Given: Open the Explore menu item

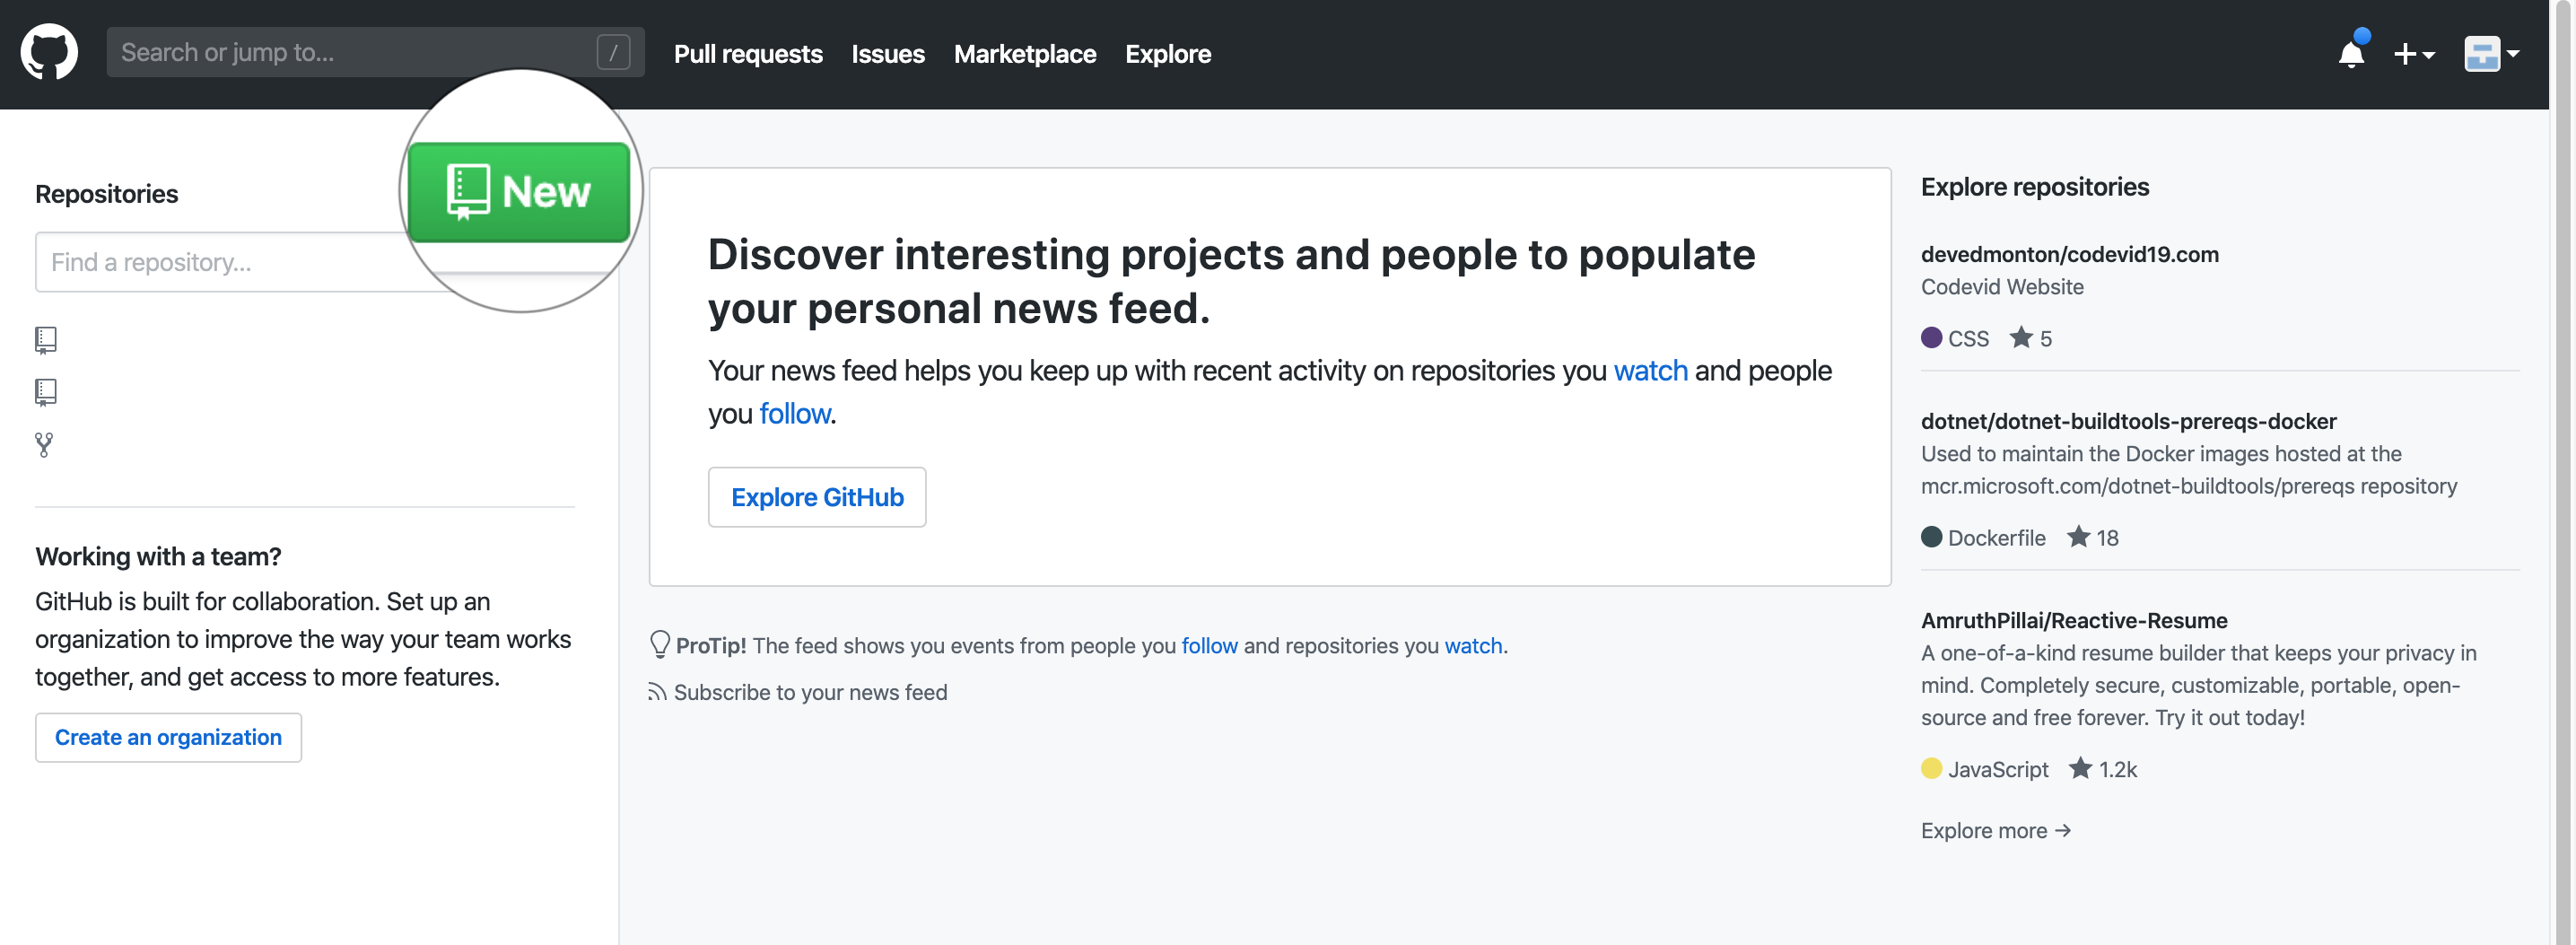Looking at the screenshot, I should (x=1168, y=54).
